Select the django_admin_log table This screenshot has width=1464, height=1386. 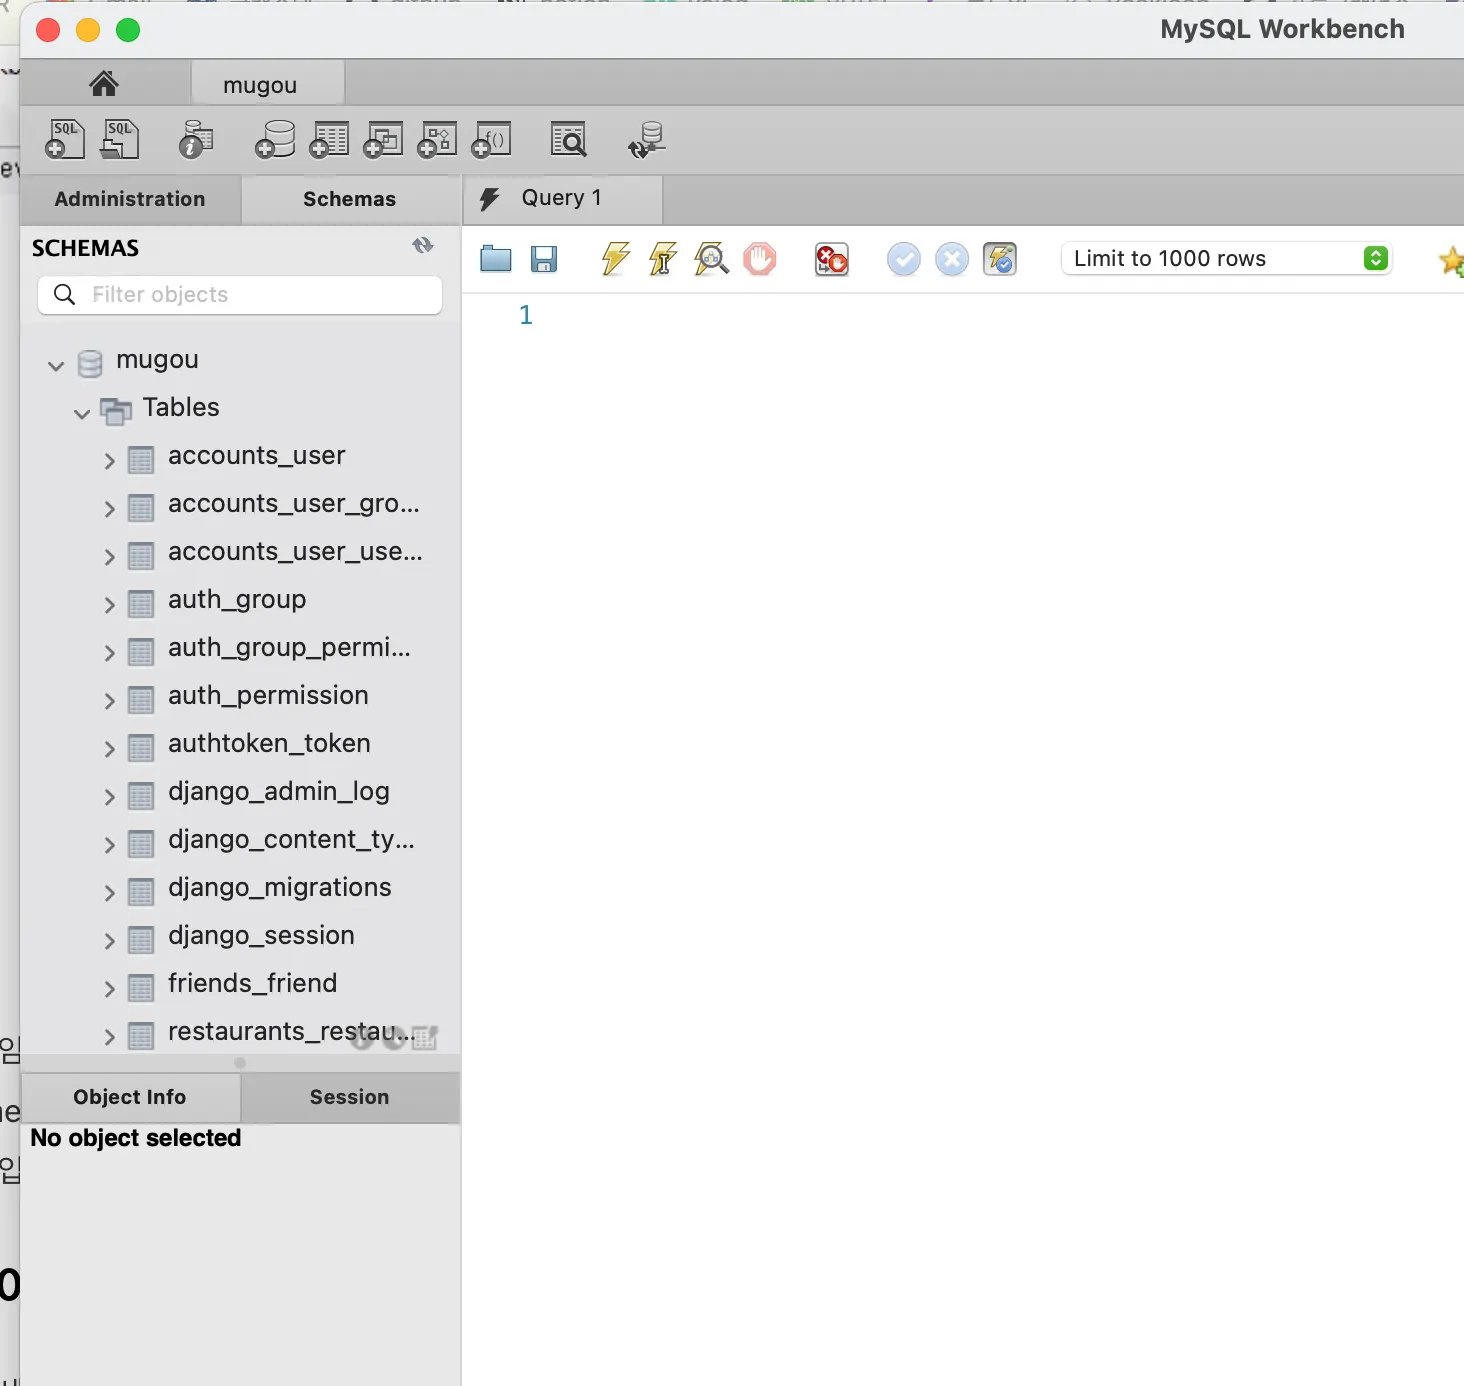tap(279, 791)
